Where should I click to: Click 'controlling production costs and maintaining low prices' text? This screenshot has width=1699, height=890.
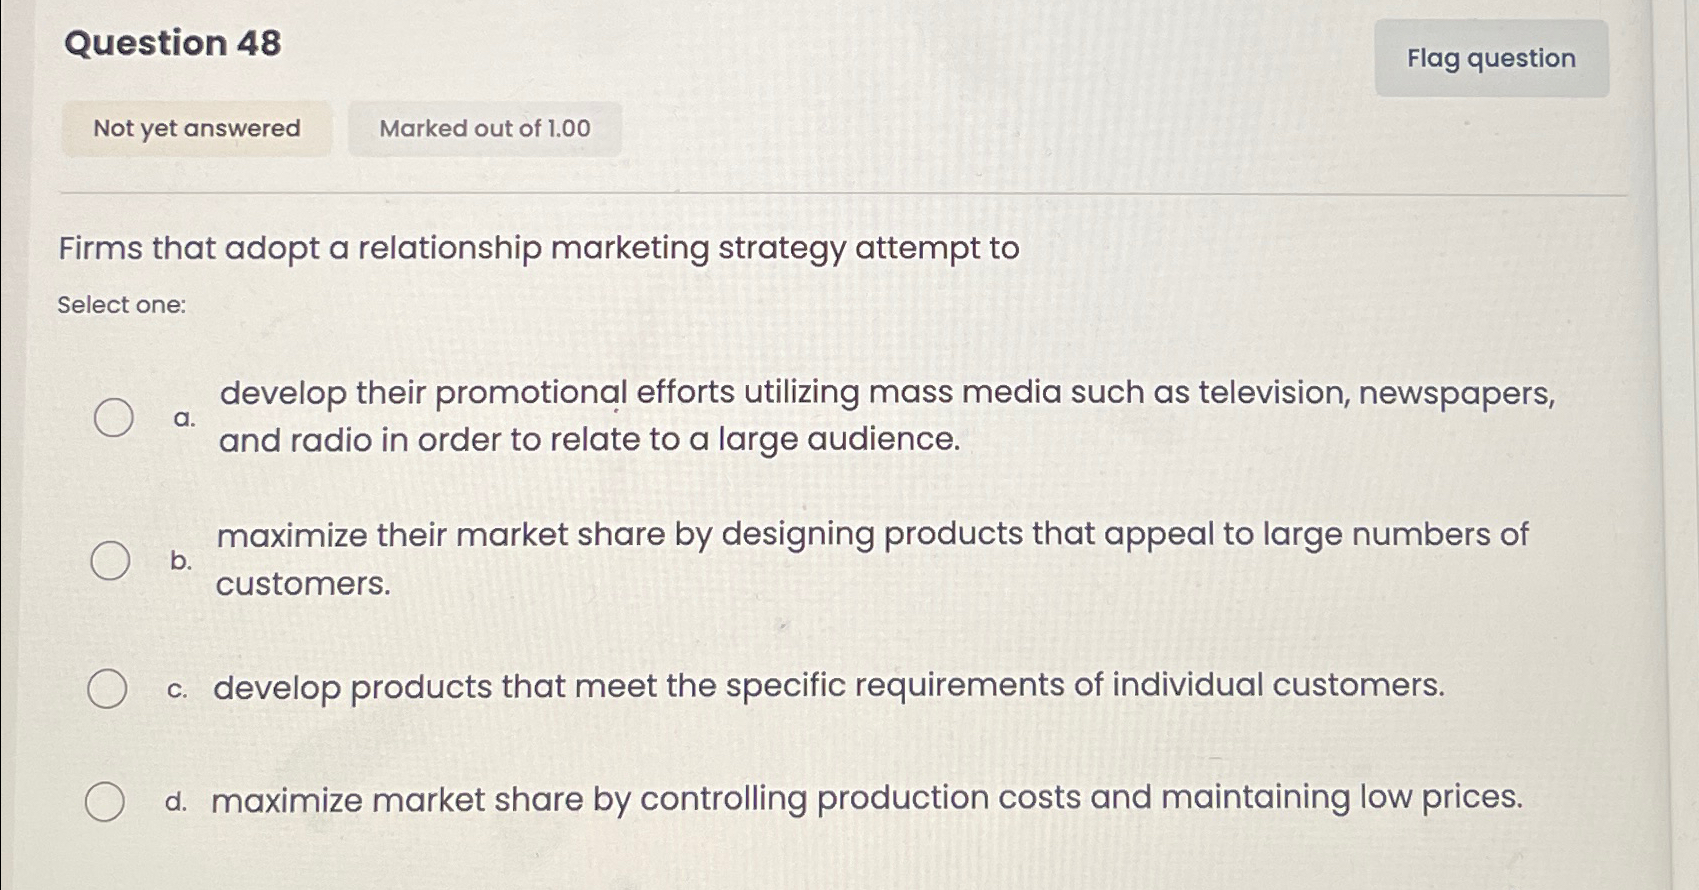(866, 799)
